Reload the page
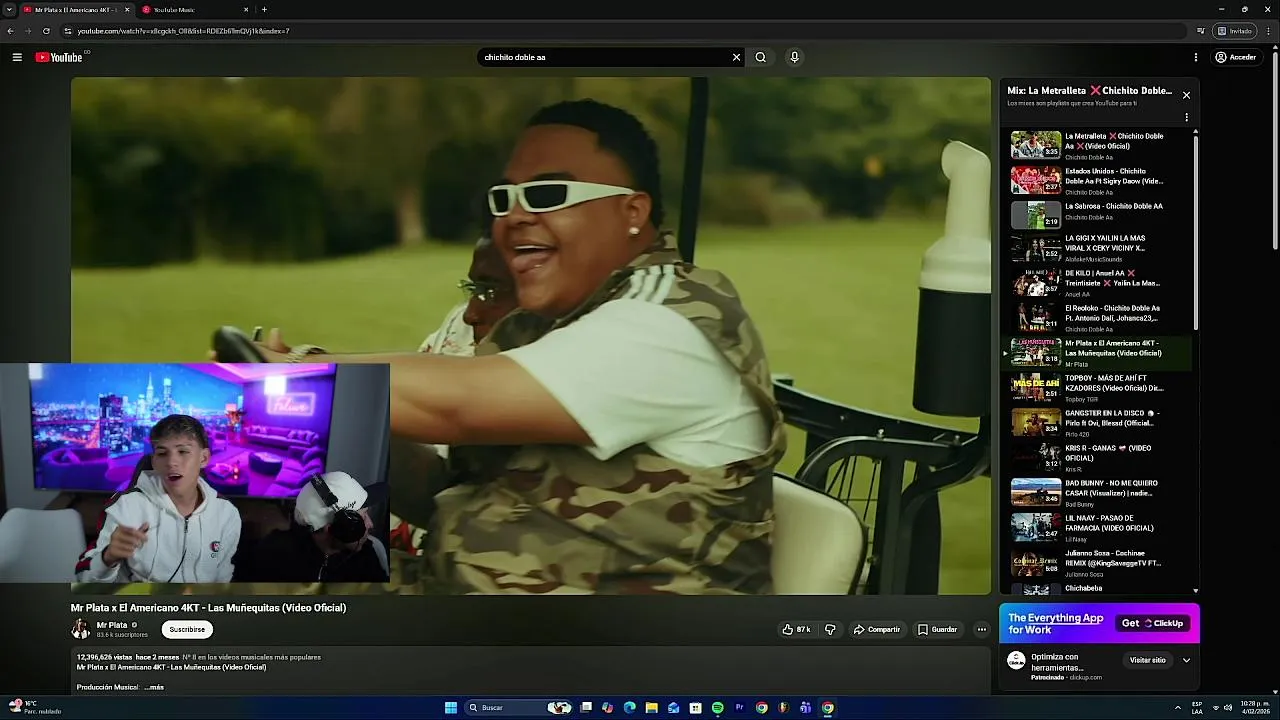 point(46,31)
